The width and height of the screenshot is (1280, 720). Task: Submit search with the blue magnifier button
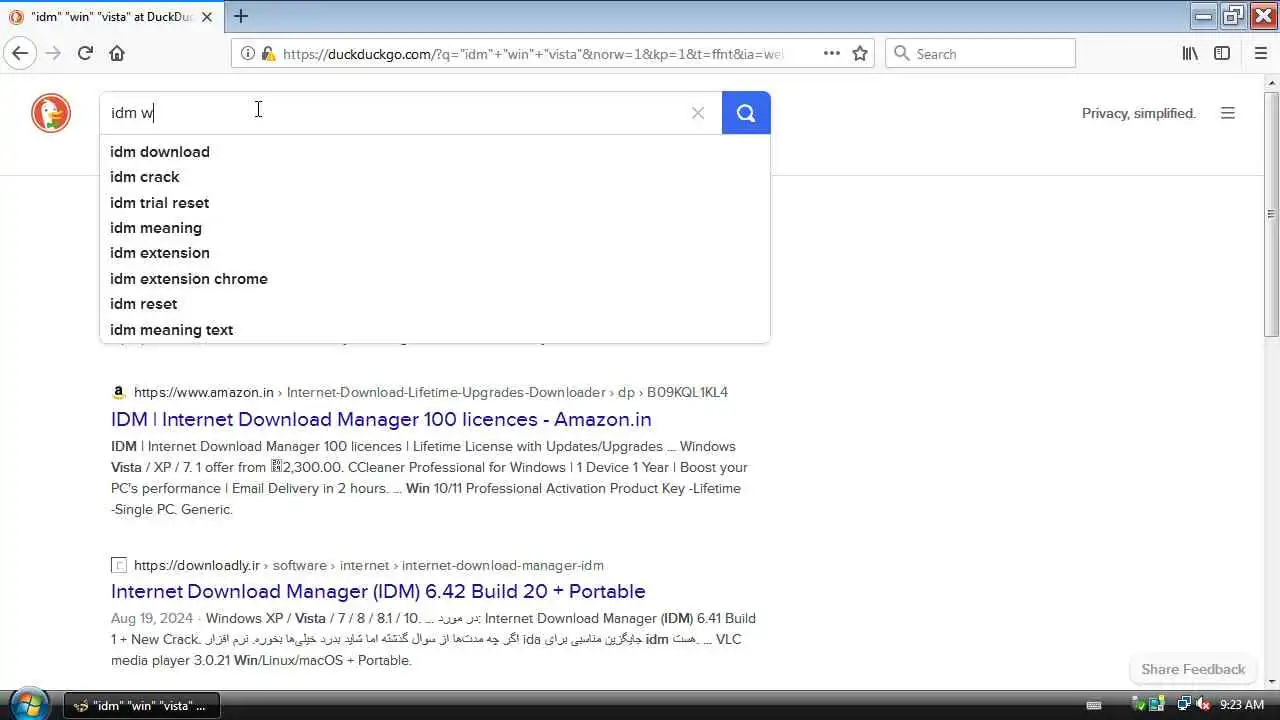coord(746,113)
